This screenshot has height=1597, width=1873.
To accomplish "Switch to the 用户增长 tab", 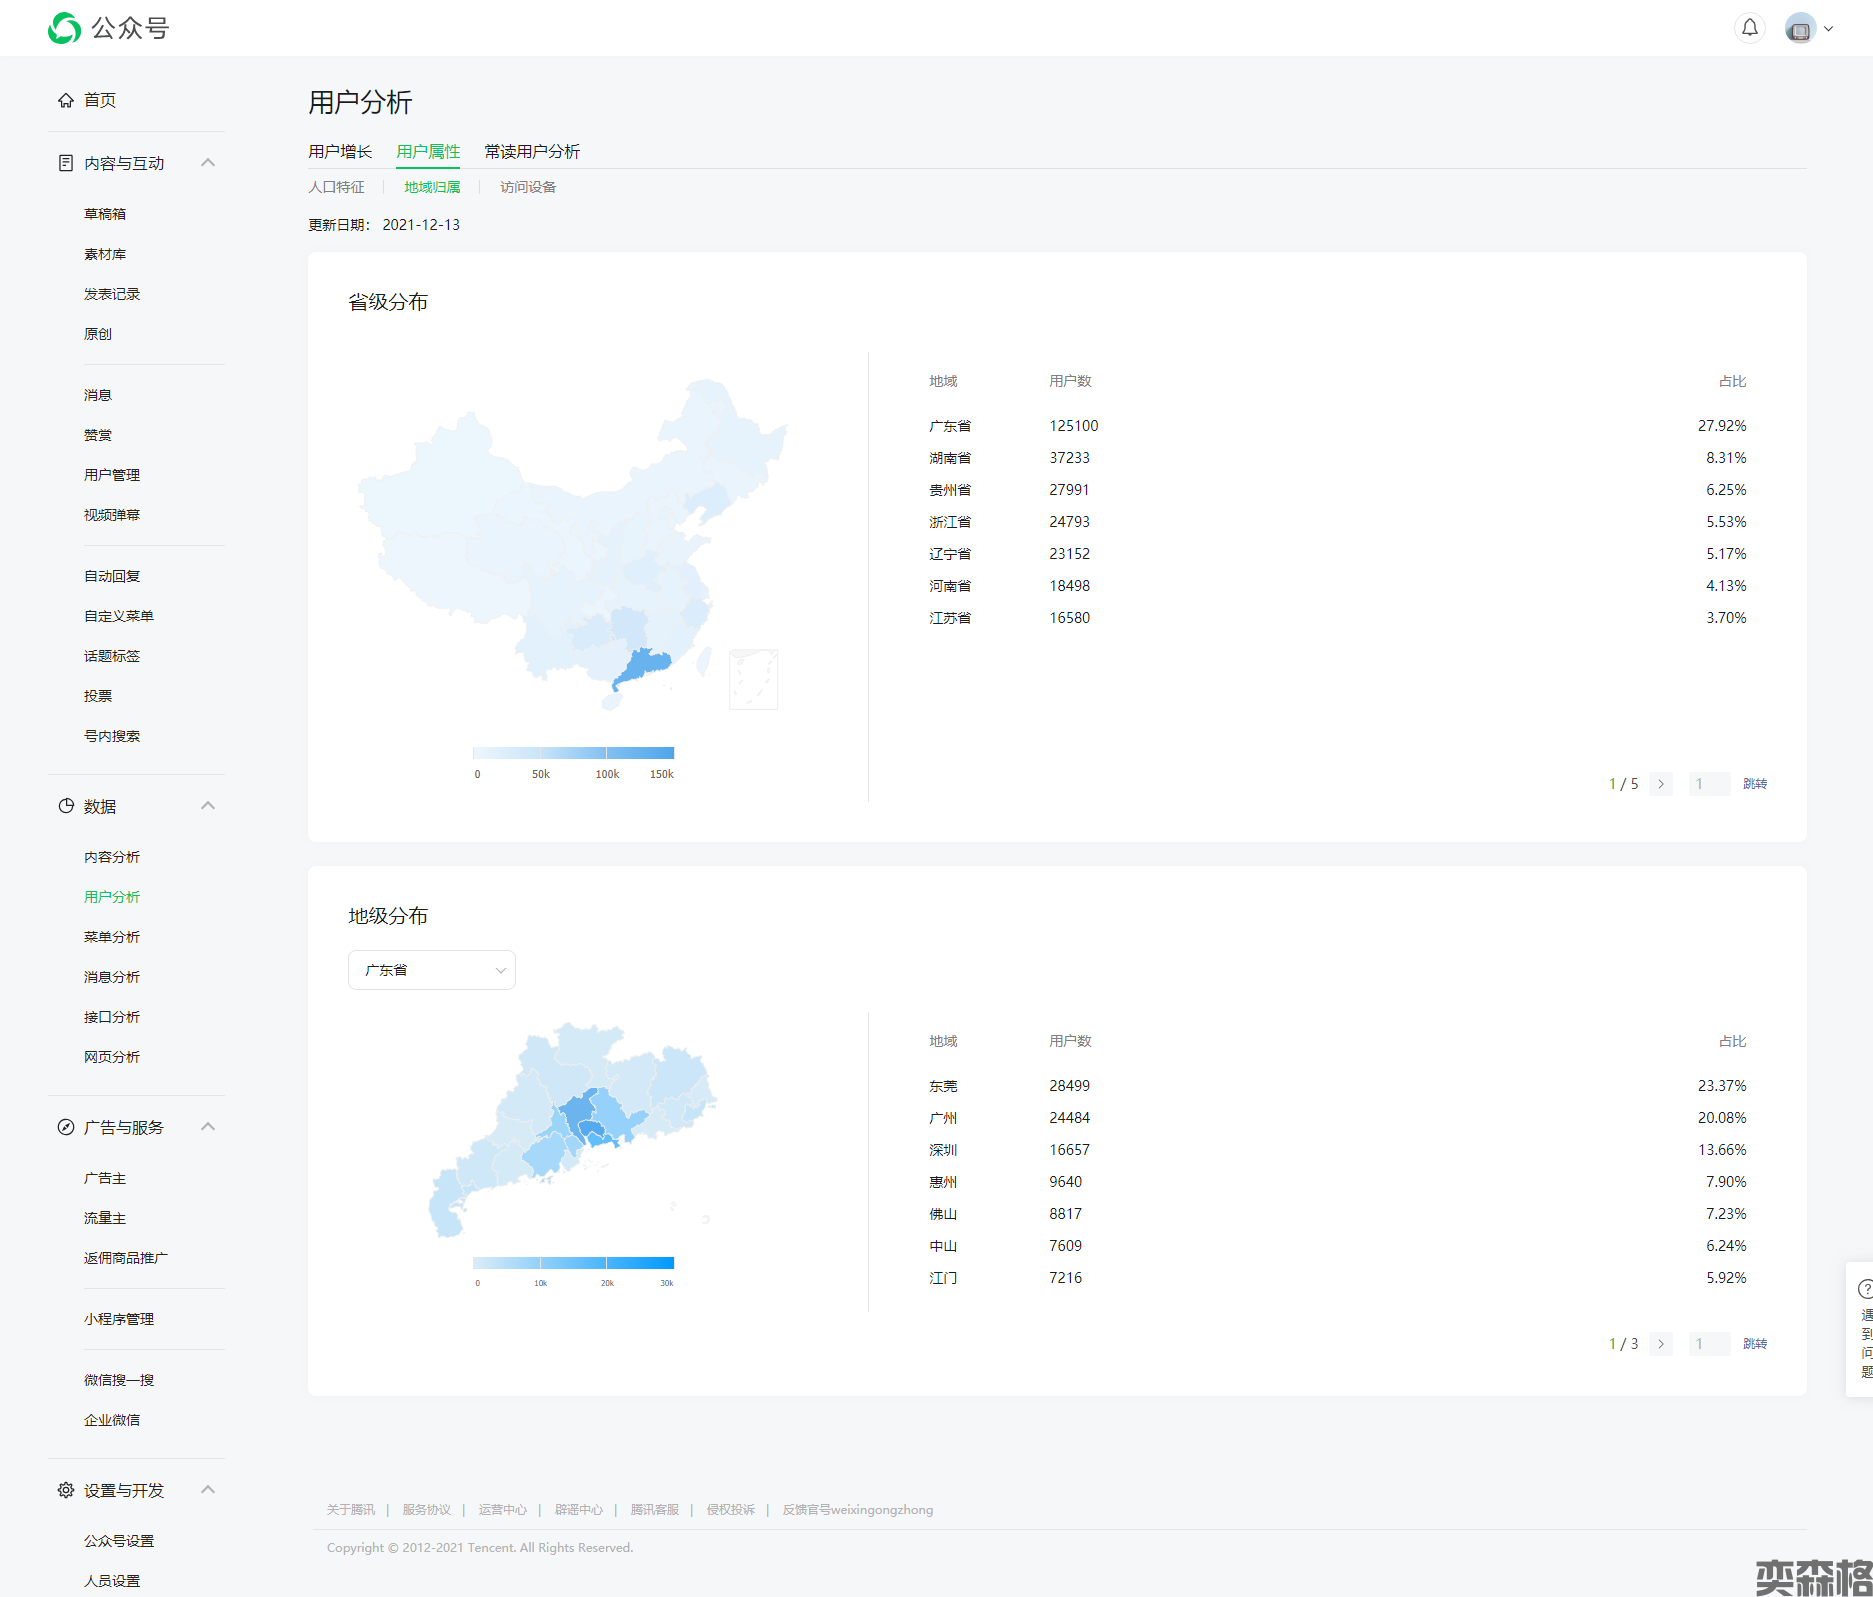I will coord(340,151).
